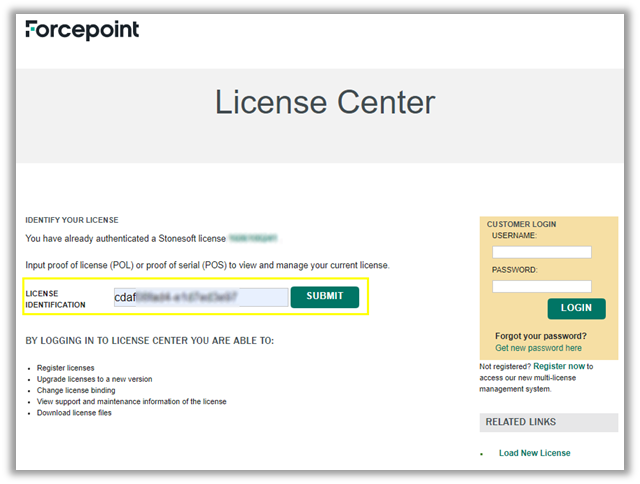This screenshot has width=640, height=484.
Task: Click the License Identification label
Action: pyautogui.click(x=55, y=299)
